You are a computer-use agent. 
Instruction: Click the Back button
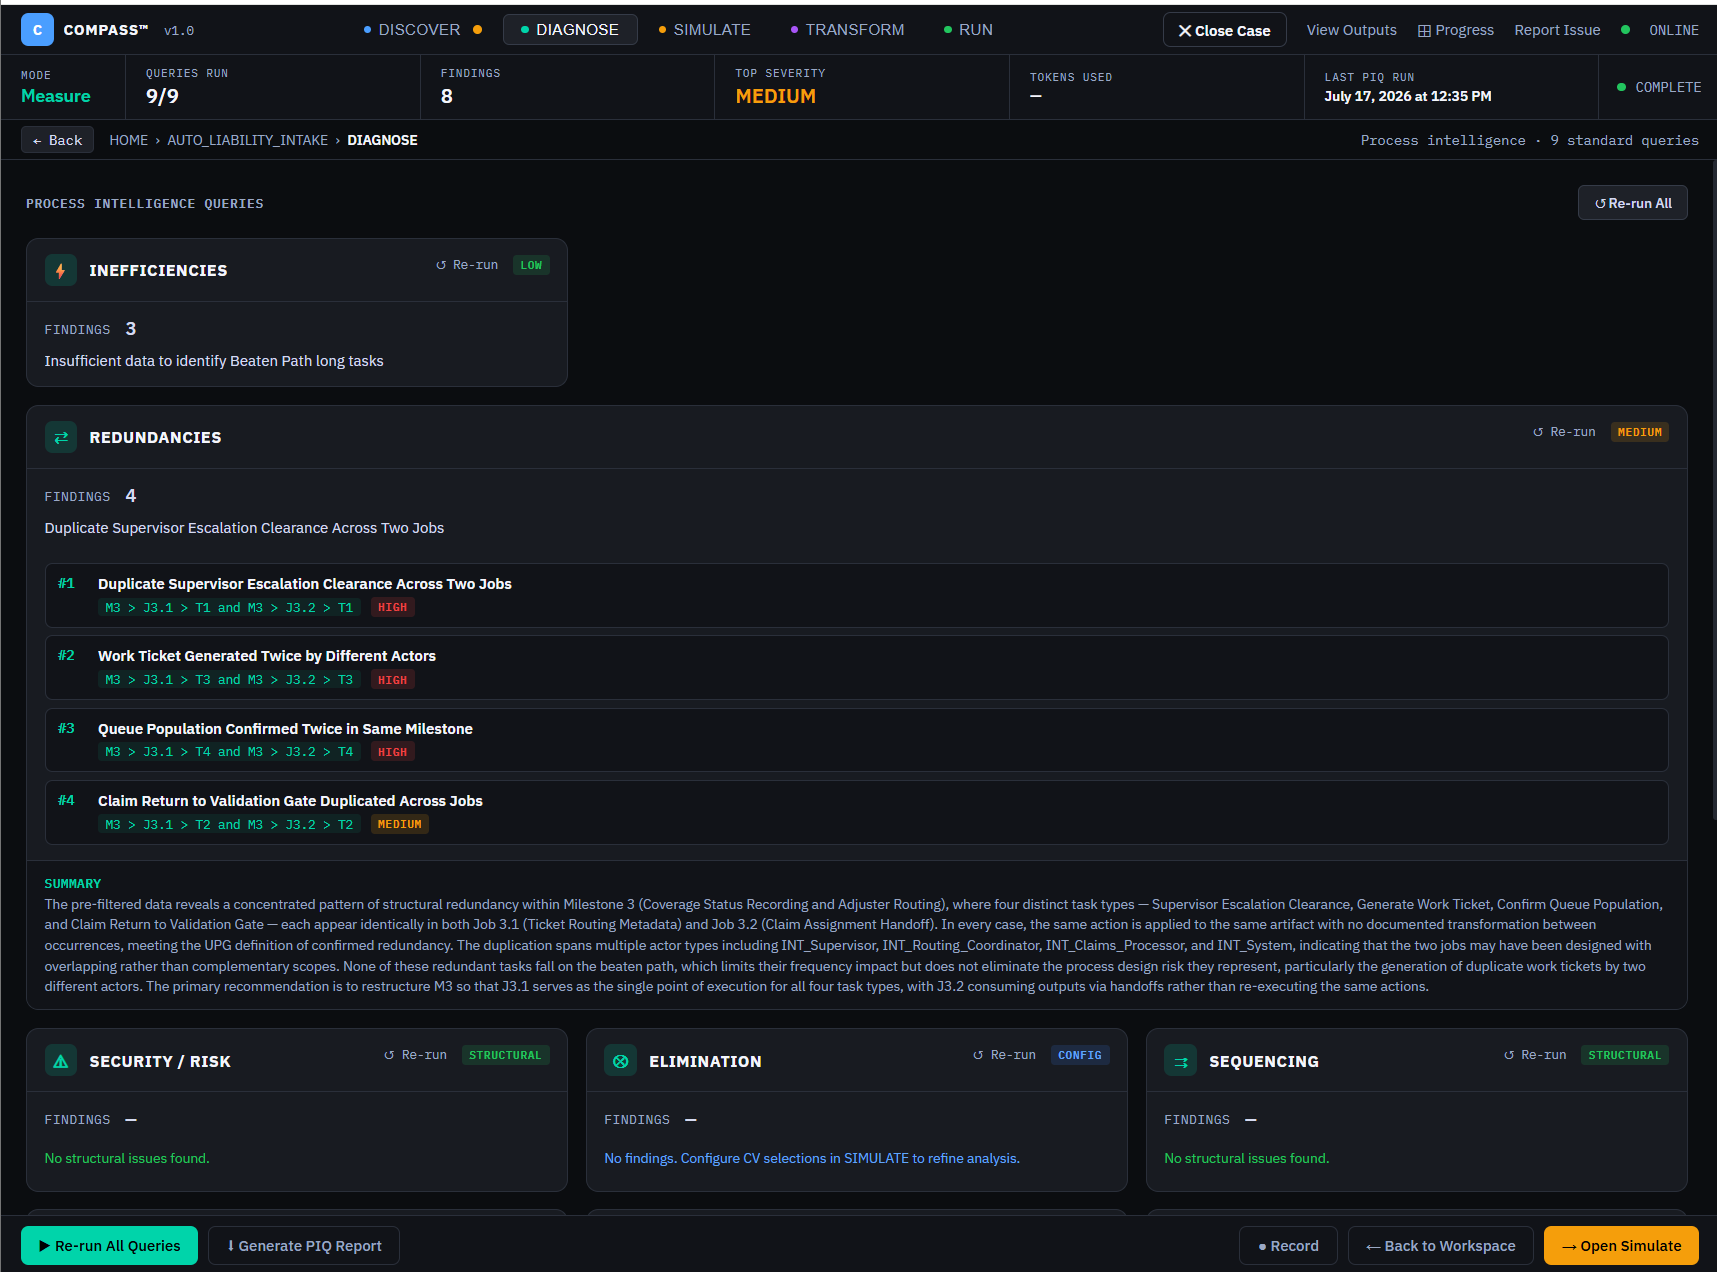pyautogui.click(x=57, y=140)
